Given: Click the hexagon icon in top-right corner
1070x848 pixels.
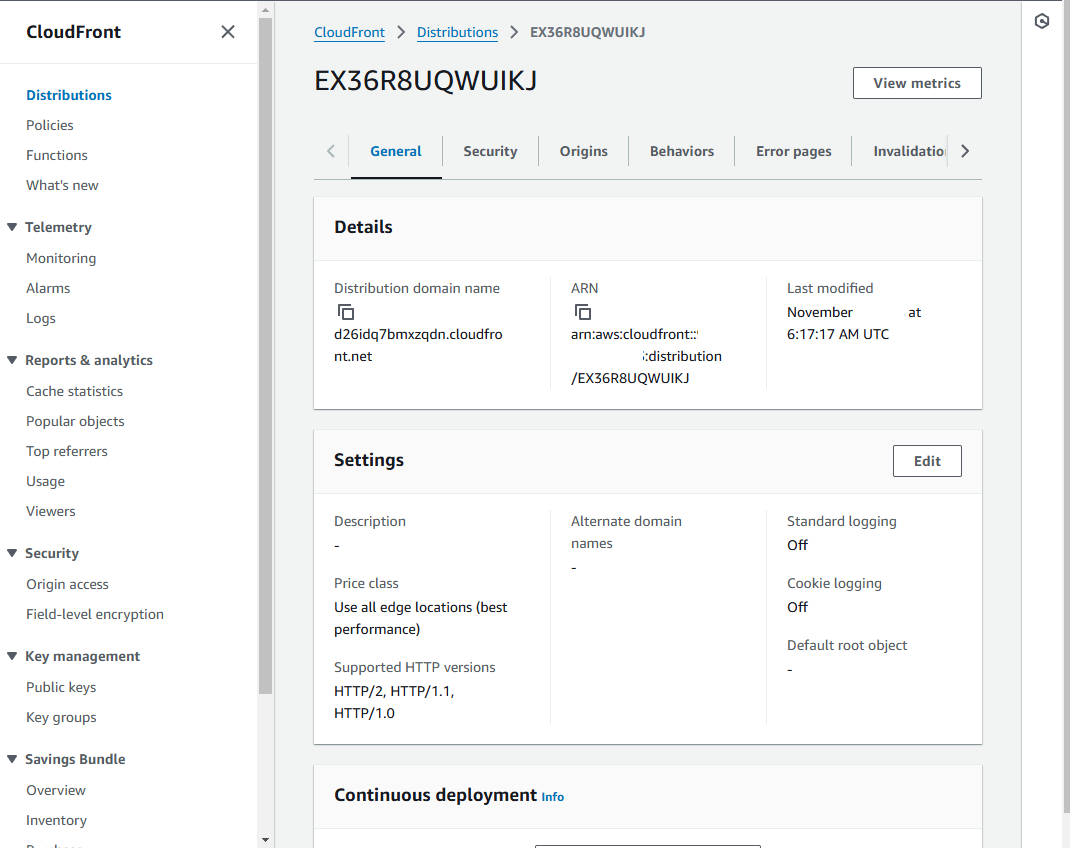Looking at the screenshot, I should click(x=1041, y=20).
